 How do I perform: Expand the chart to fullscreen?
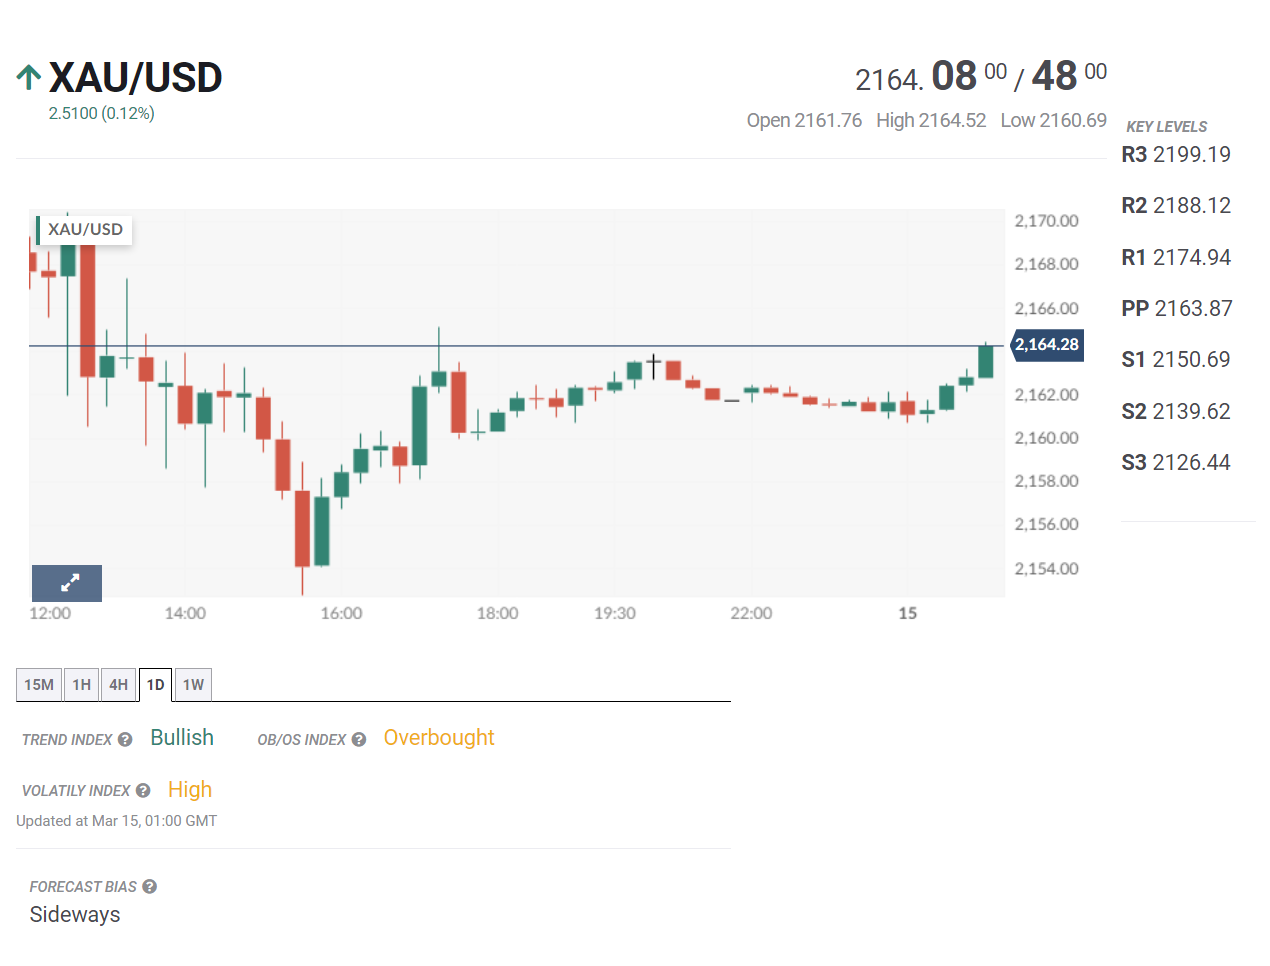point(67,583)
